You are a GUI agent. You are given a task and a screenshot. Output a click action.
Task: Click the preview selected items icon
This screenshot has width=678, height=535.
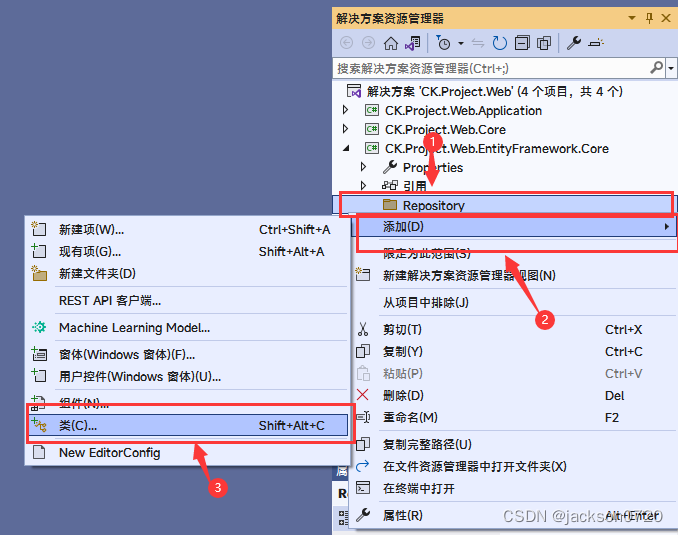tap(596, 43)
